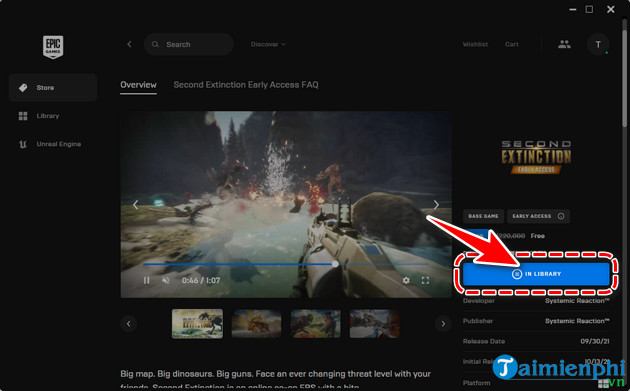
Task: Click the Base Game tag
Action: pyautogui.click(x=483, y=216)
